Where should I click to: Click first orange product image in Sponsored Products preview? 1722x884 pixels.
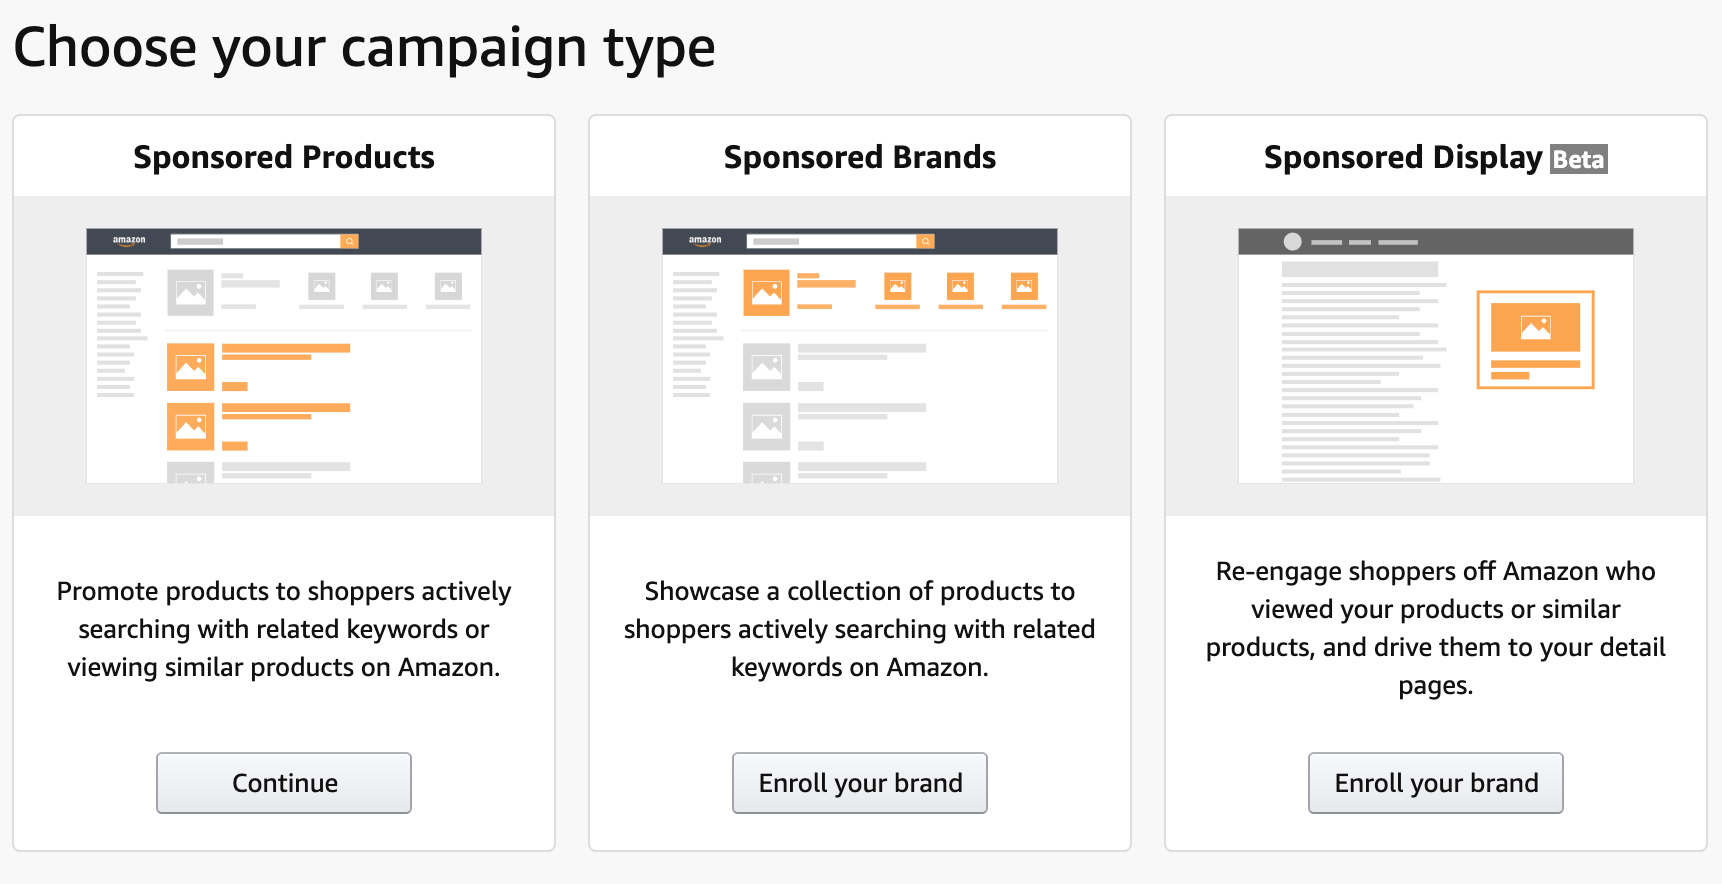(190, 367)
